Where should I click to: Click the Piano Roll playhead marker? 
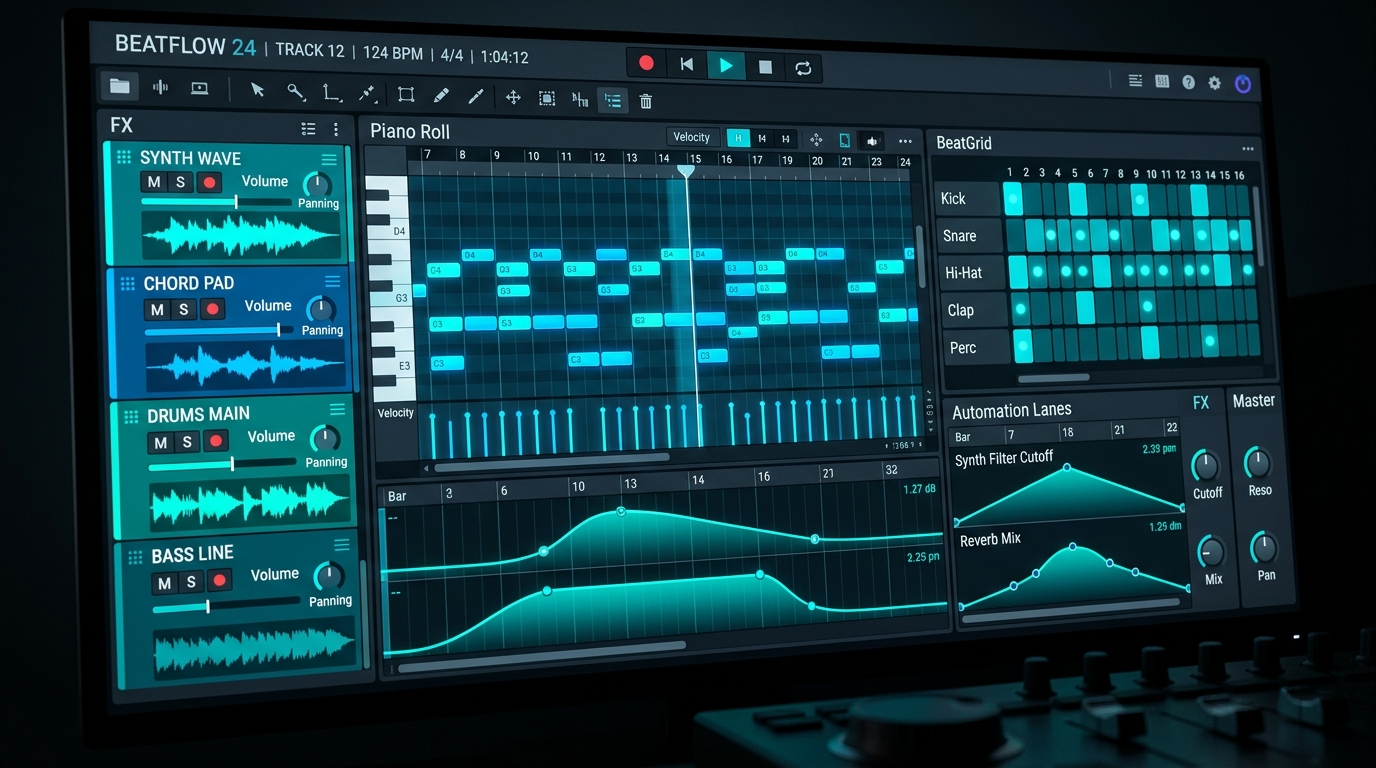[x=686, y=171]
